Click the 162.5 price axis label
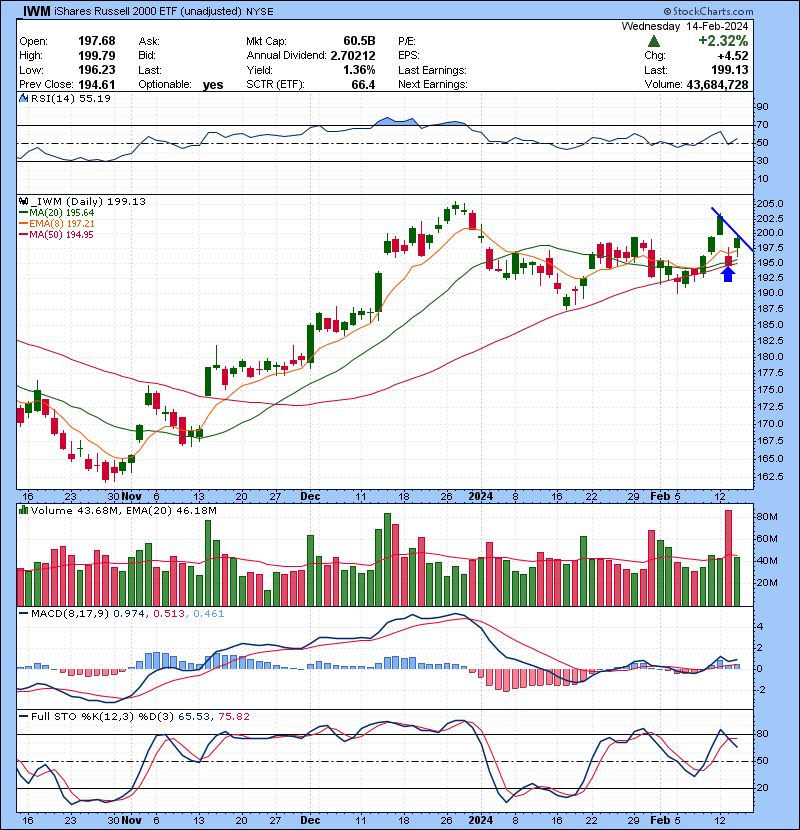Screen dimensions: 800x830 tap(770, 476)
